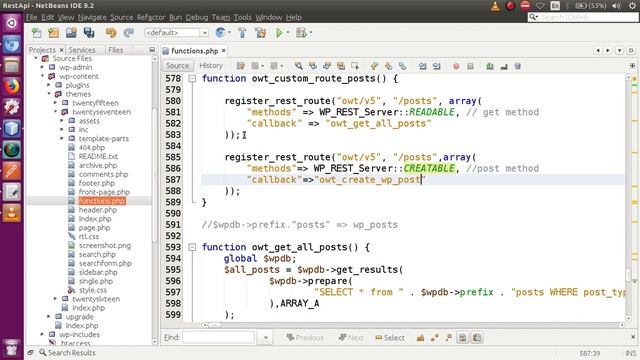This screenshot has width=640, height=360.
Task: Click Toggle Rectangular Selection icon
Action: tap(355, 66)
